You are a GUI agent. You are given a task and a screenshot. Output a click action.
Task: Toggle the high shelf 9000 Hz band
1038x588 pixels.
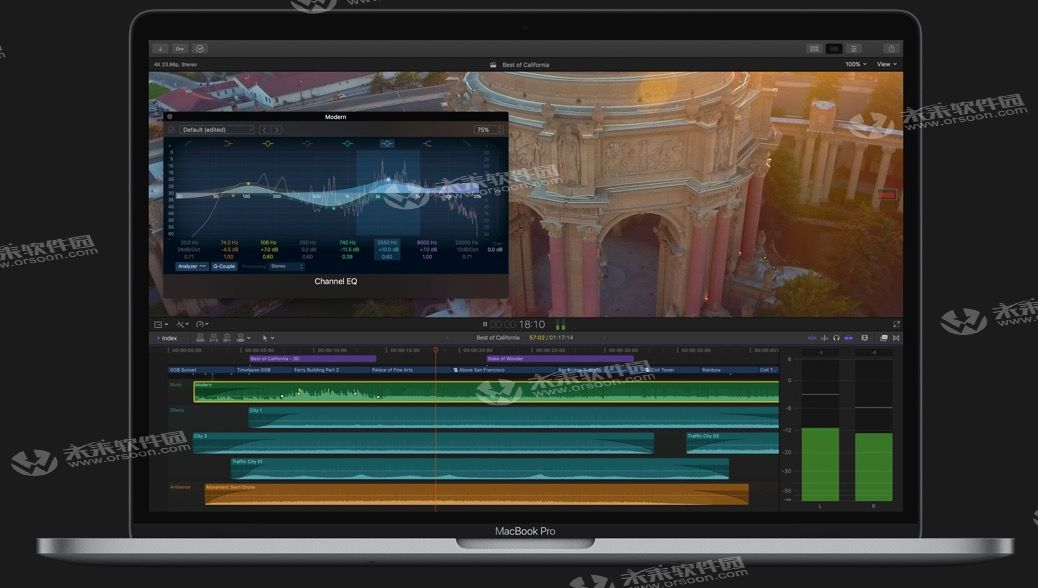(427, 144)
